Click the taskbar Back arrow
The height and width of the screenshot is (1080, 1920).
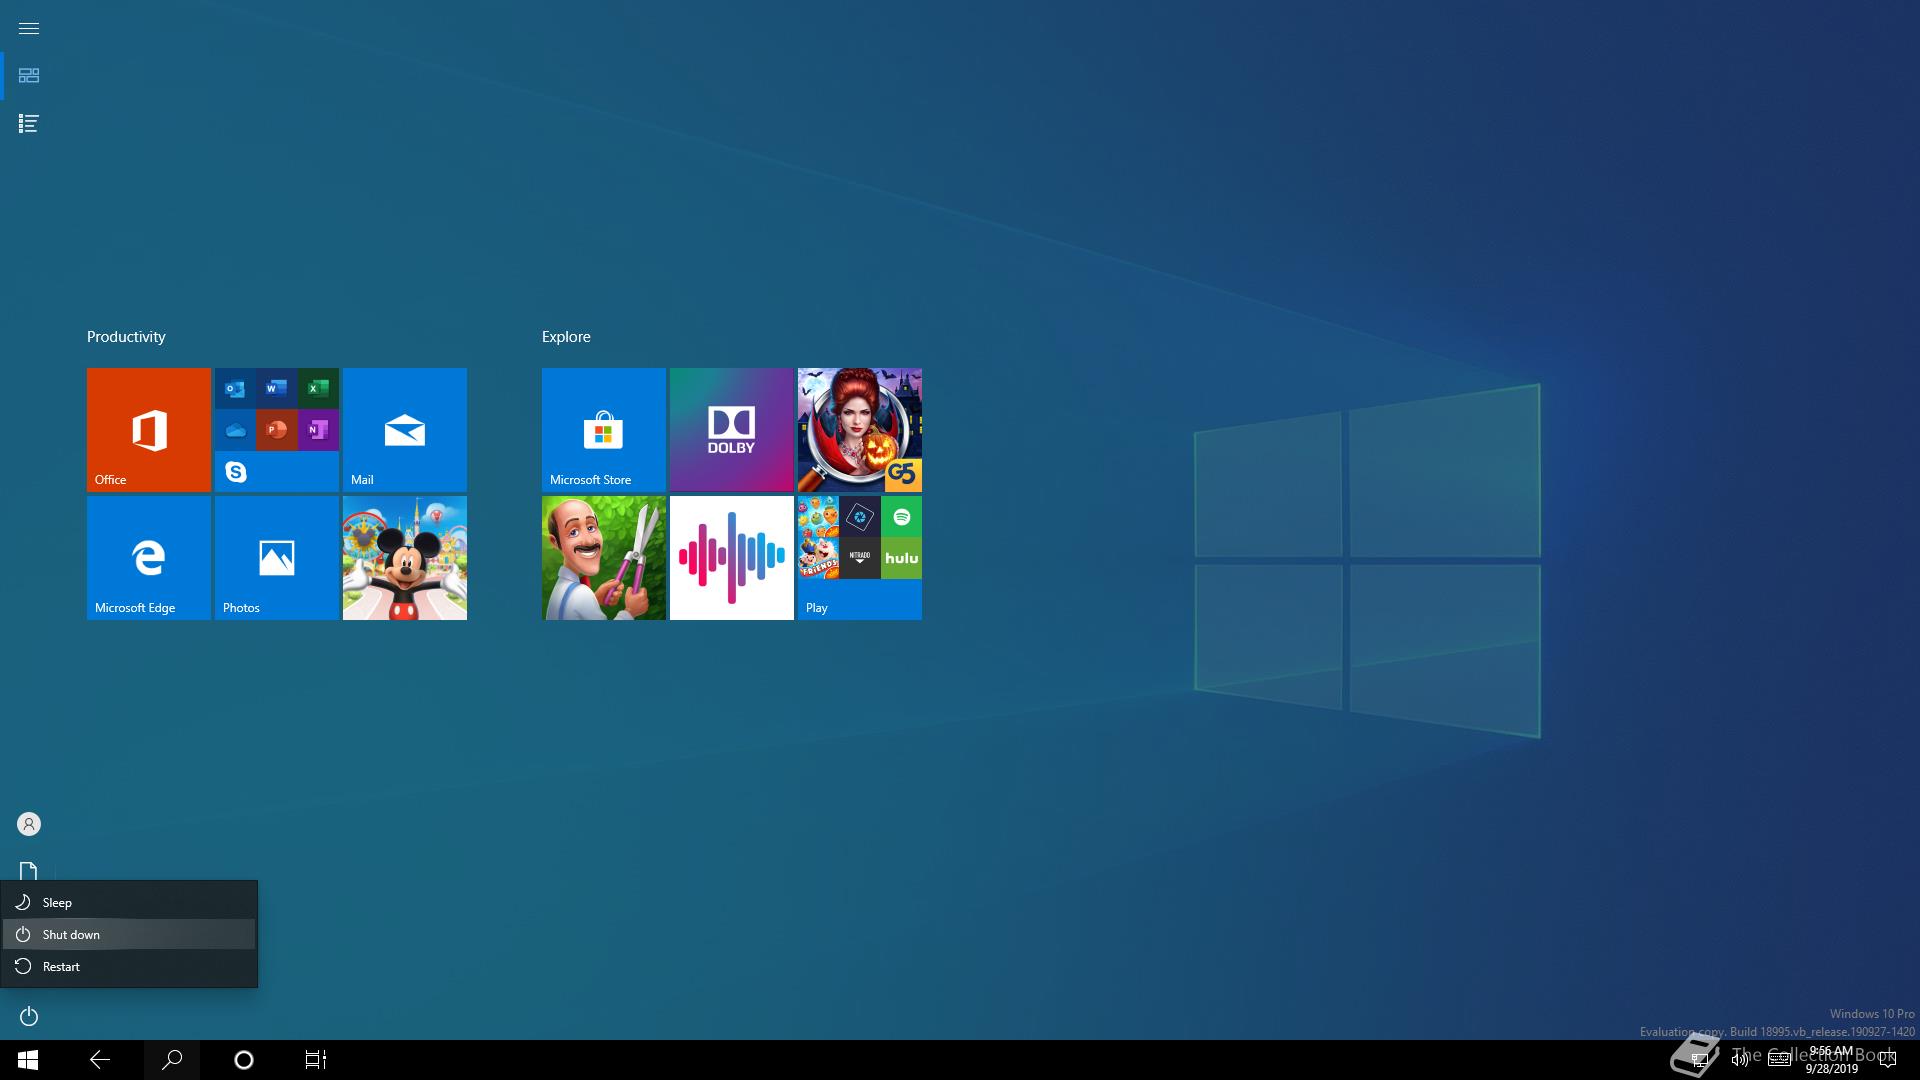[100, 1060]
